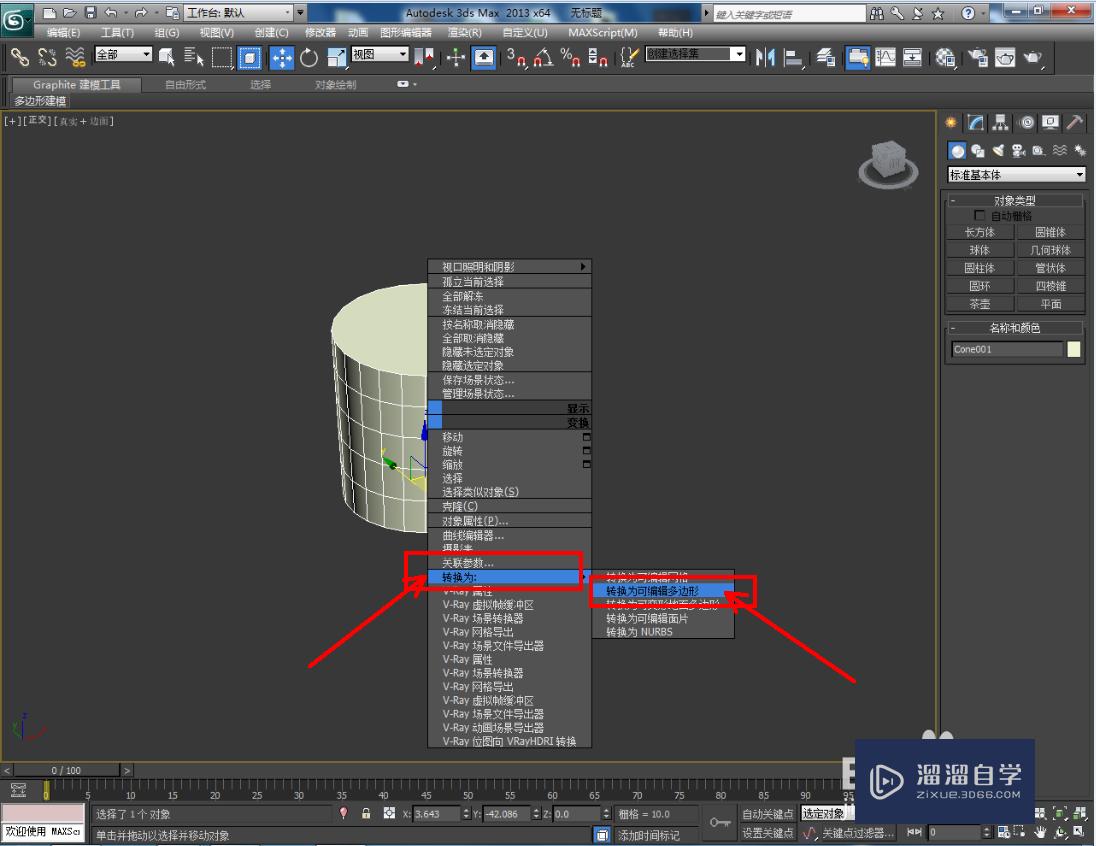
Task: Activate the Select Object tool
Action: [166, 57]
